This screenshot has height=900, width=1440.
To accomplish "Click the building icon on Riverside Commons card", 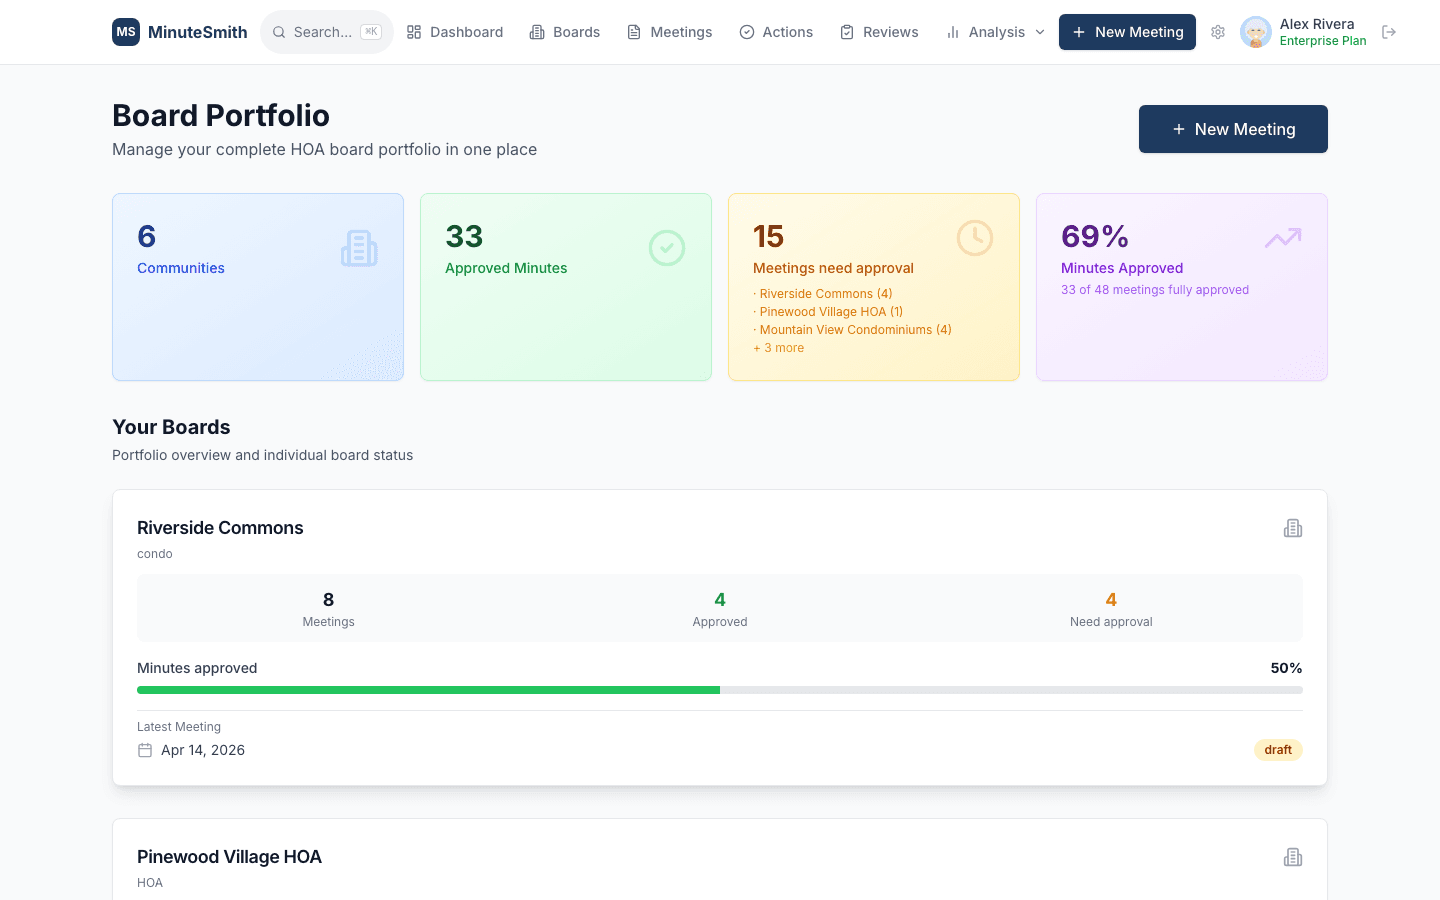I will 1293,527.
